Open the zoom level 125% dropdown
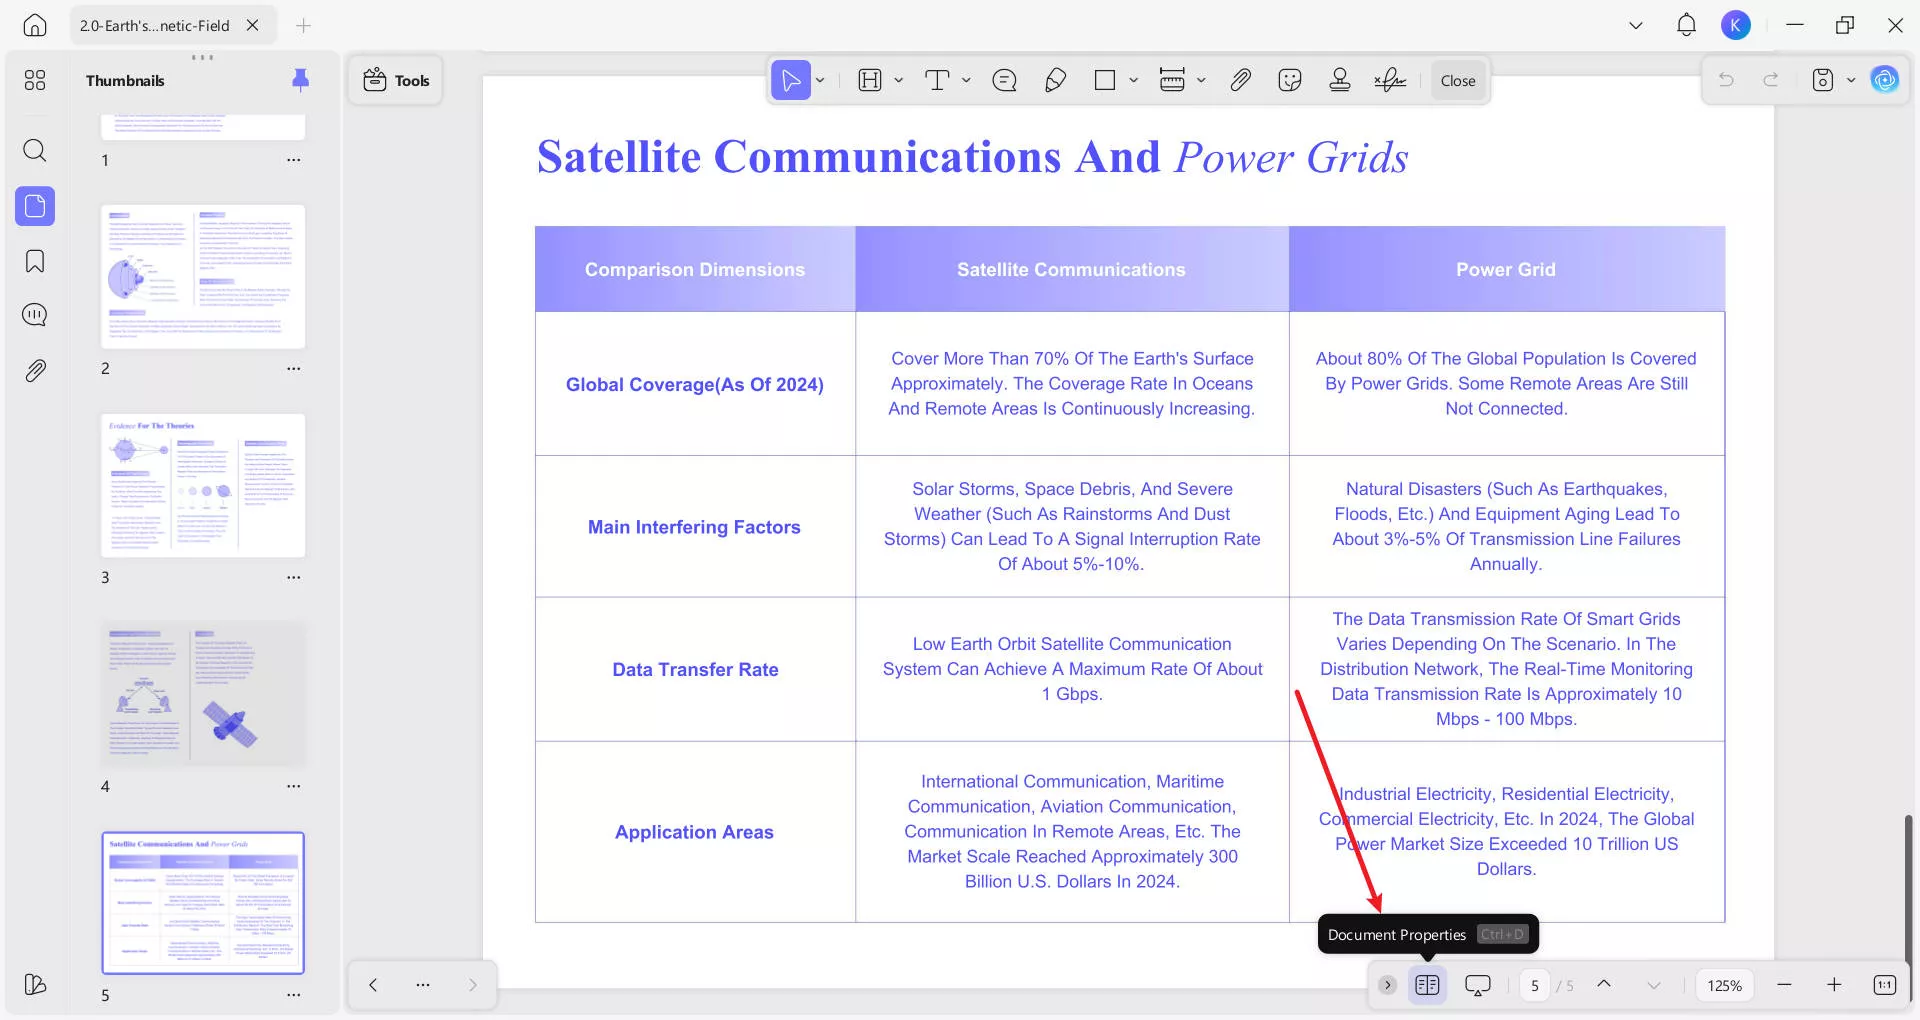Screen dimensions: 1920x1020 point(1724,985)
